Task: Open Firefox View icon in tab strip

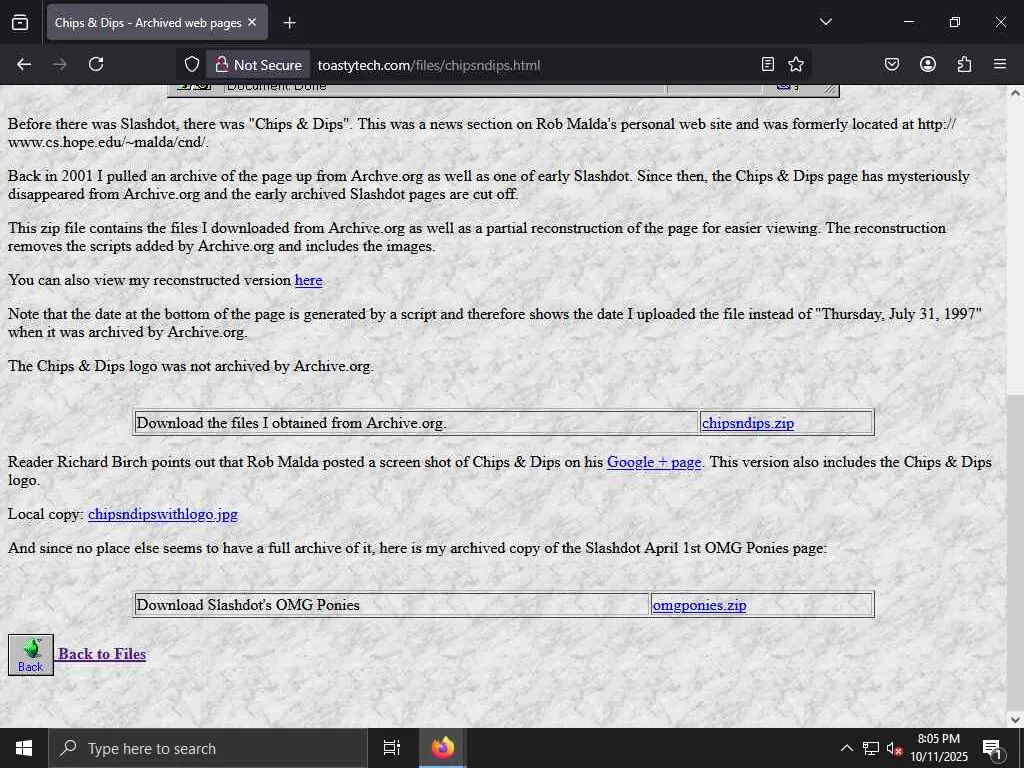Action: 20,22
